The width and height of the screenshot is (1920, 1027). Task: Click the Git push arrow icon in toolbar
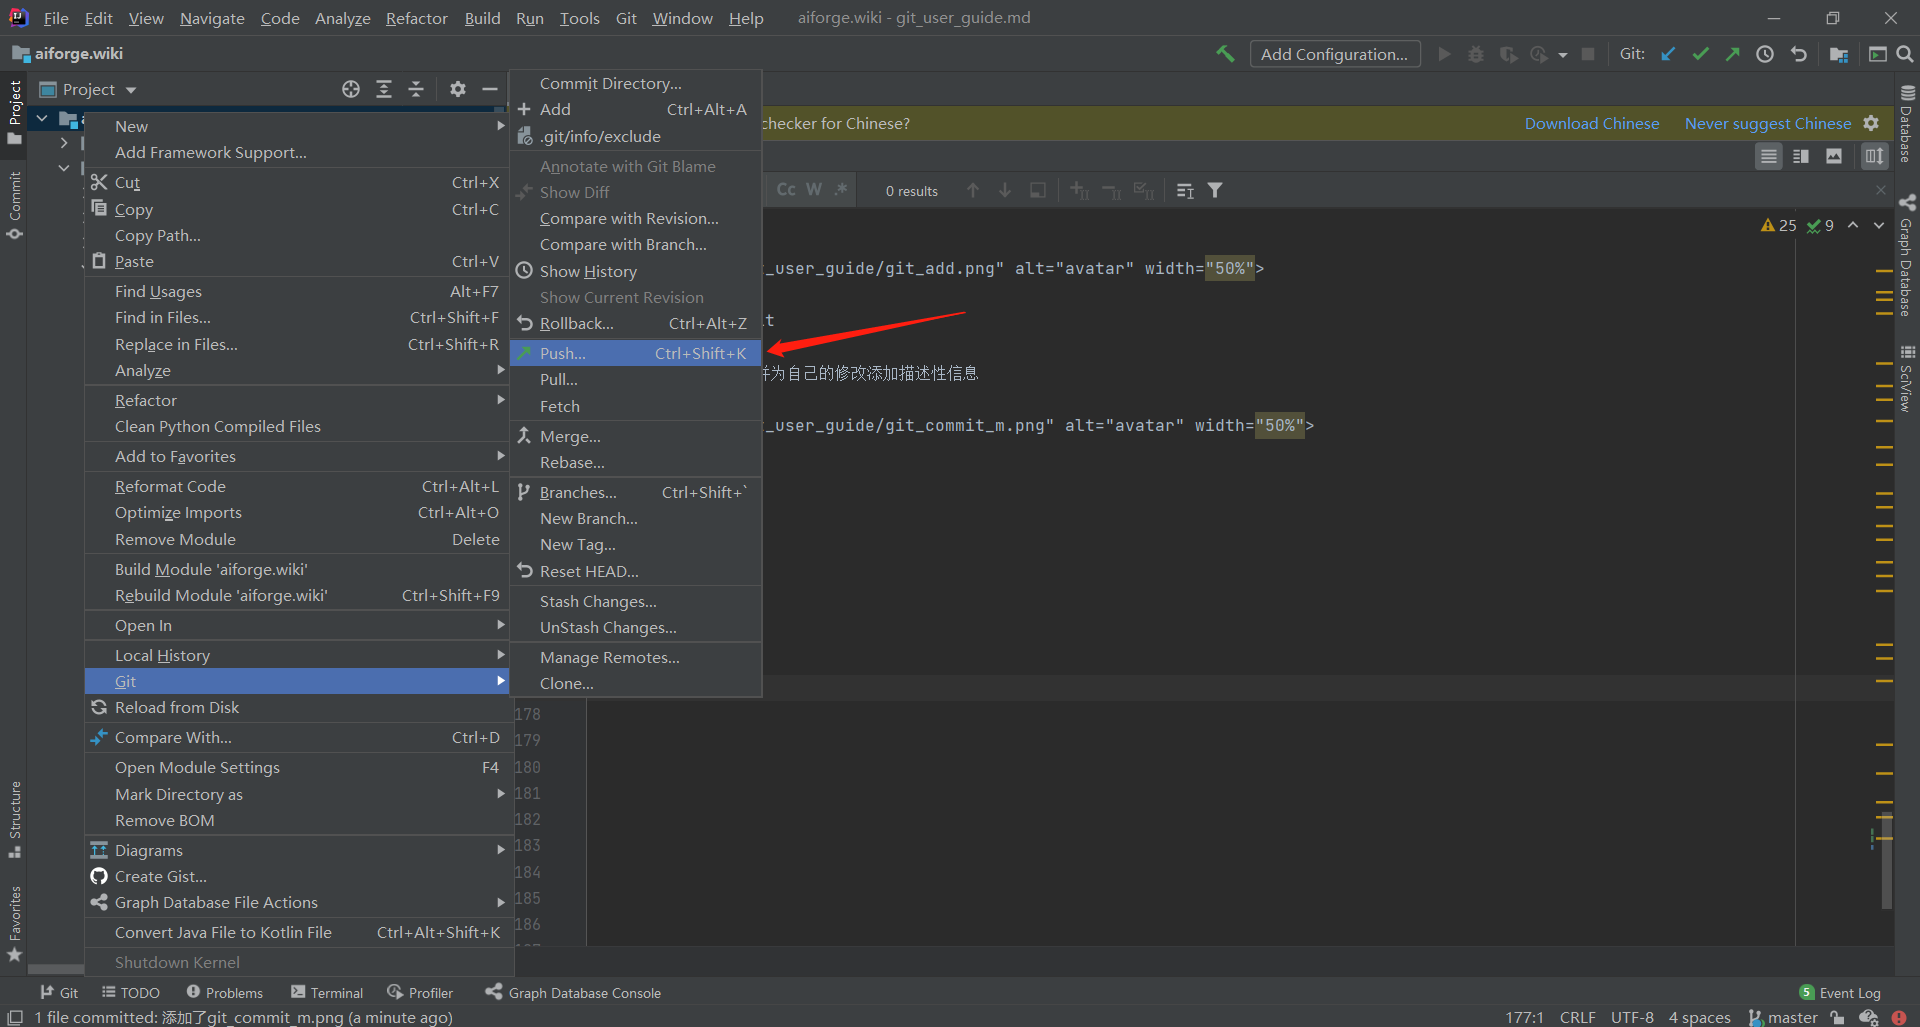pos(1732,54)
